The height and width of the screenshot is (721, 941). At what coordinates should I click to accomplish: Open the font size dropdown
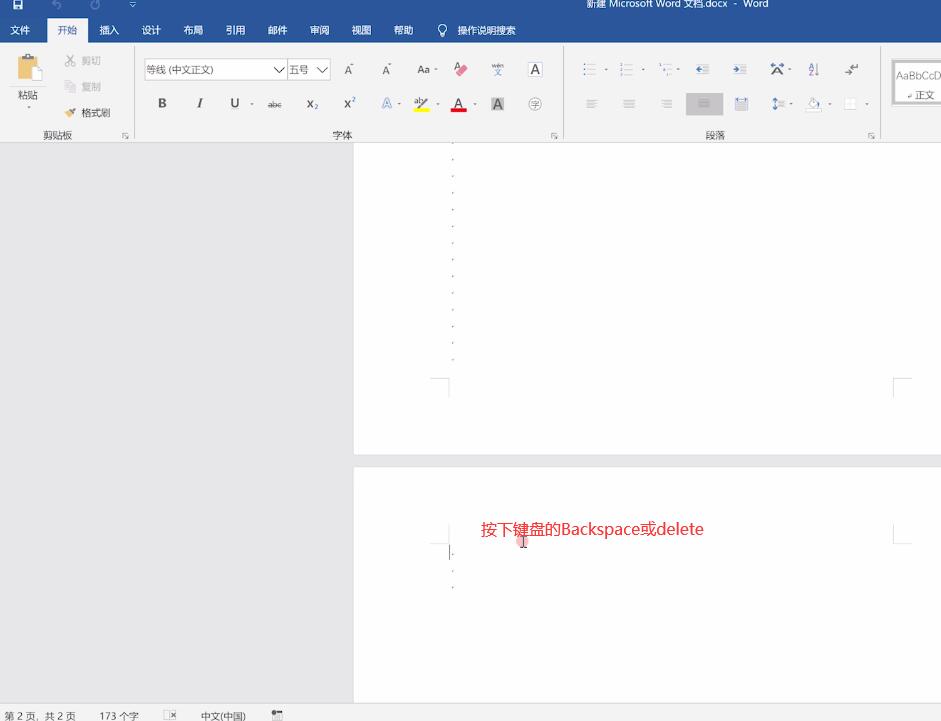322,70
